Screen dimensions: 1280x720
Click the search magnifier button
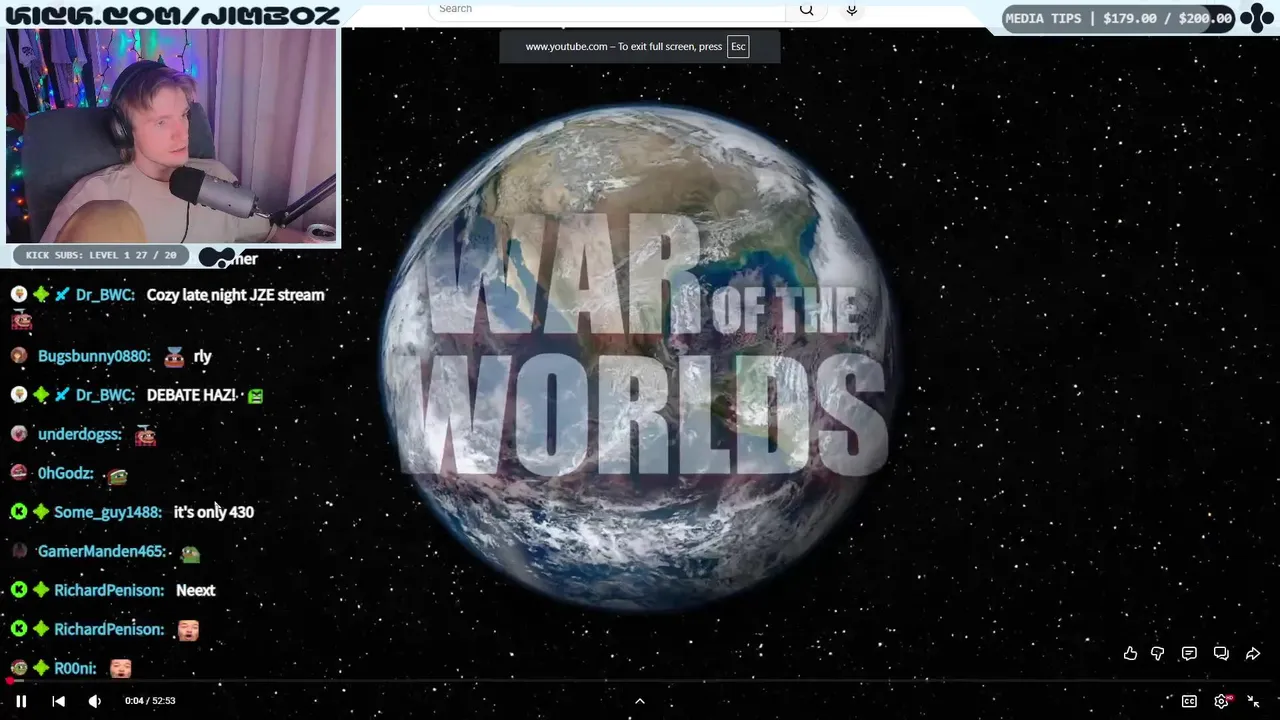point(807,9)
